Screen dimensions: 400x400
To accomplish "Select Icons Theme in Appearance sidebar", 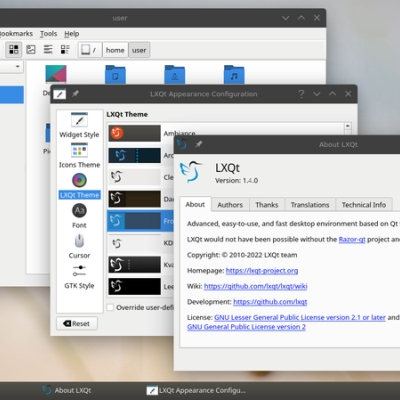I will click(x=79, y=156).
